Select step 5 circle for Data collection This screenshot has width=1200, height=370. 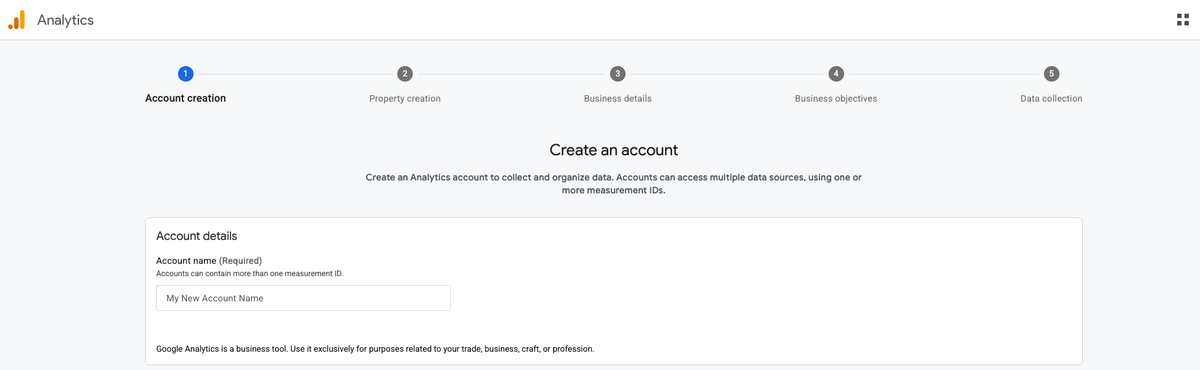(x=1051, y=73)
